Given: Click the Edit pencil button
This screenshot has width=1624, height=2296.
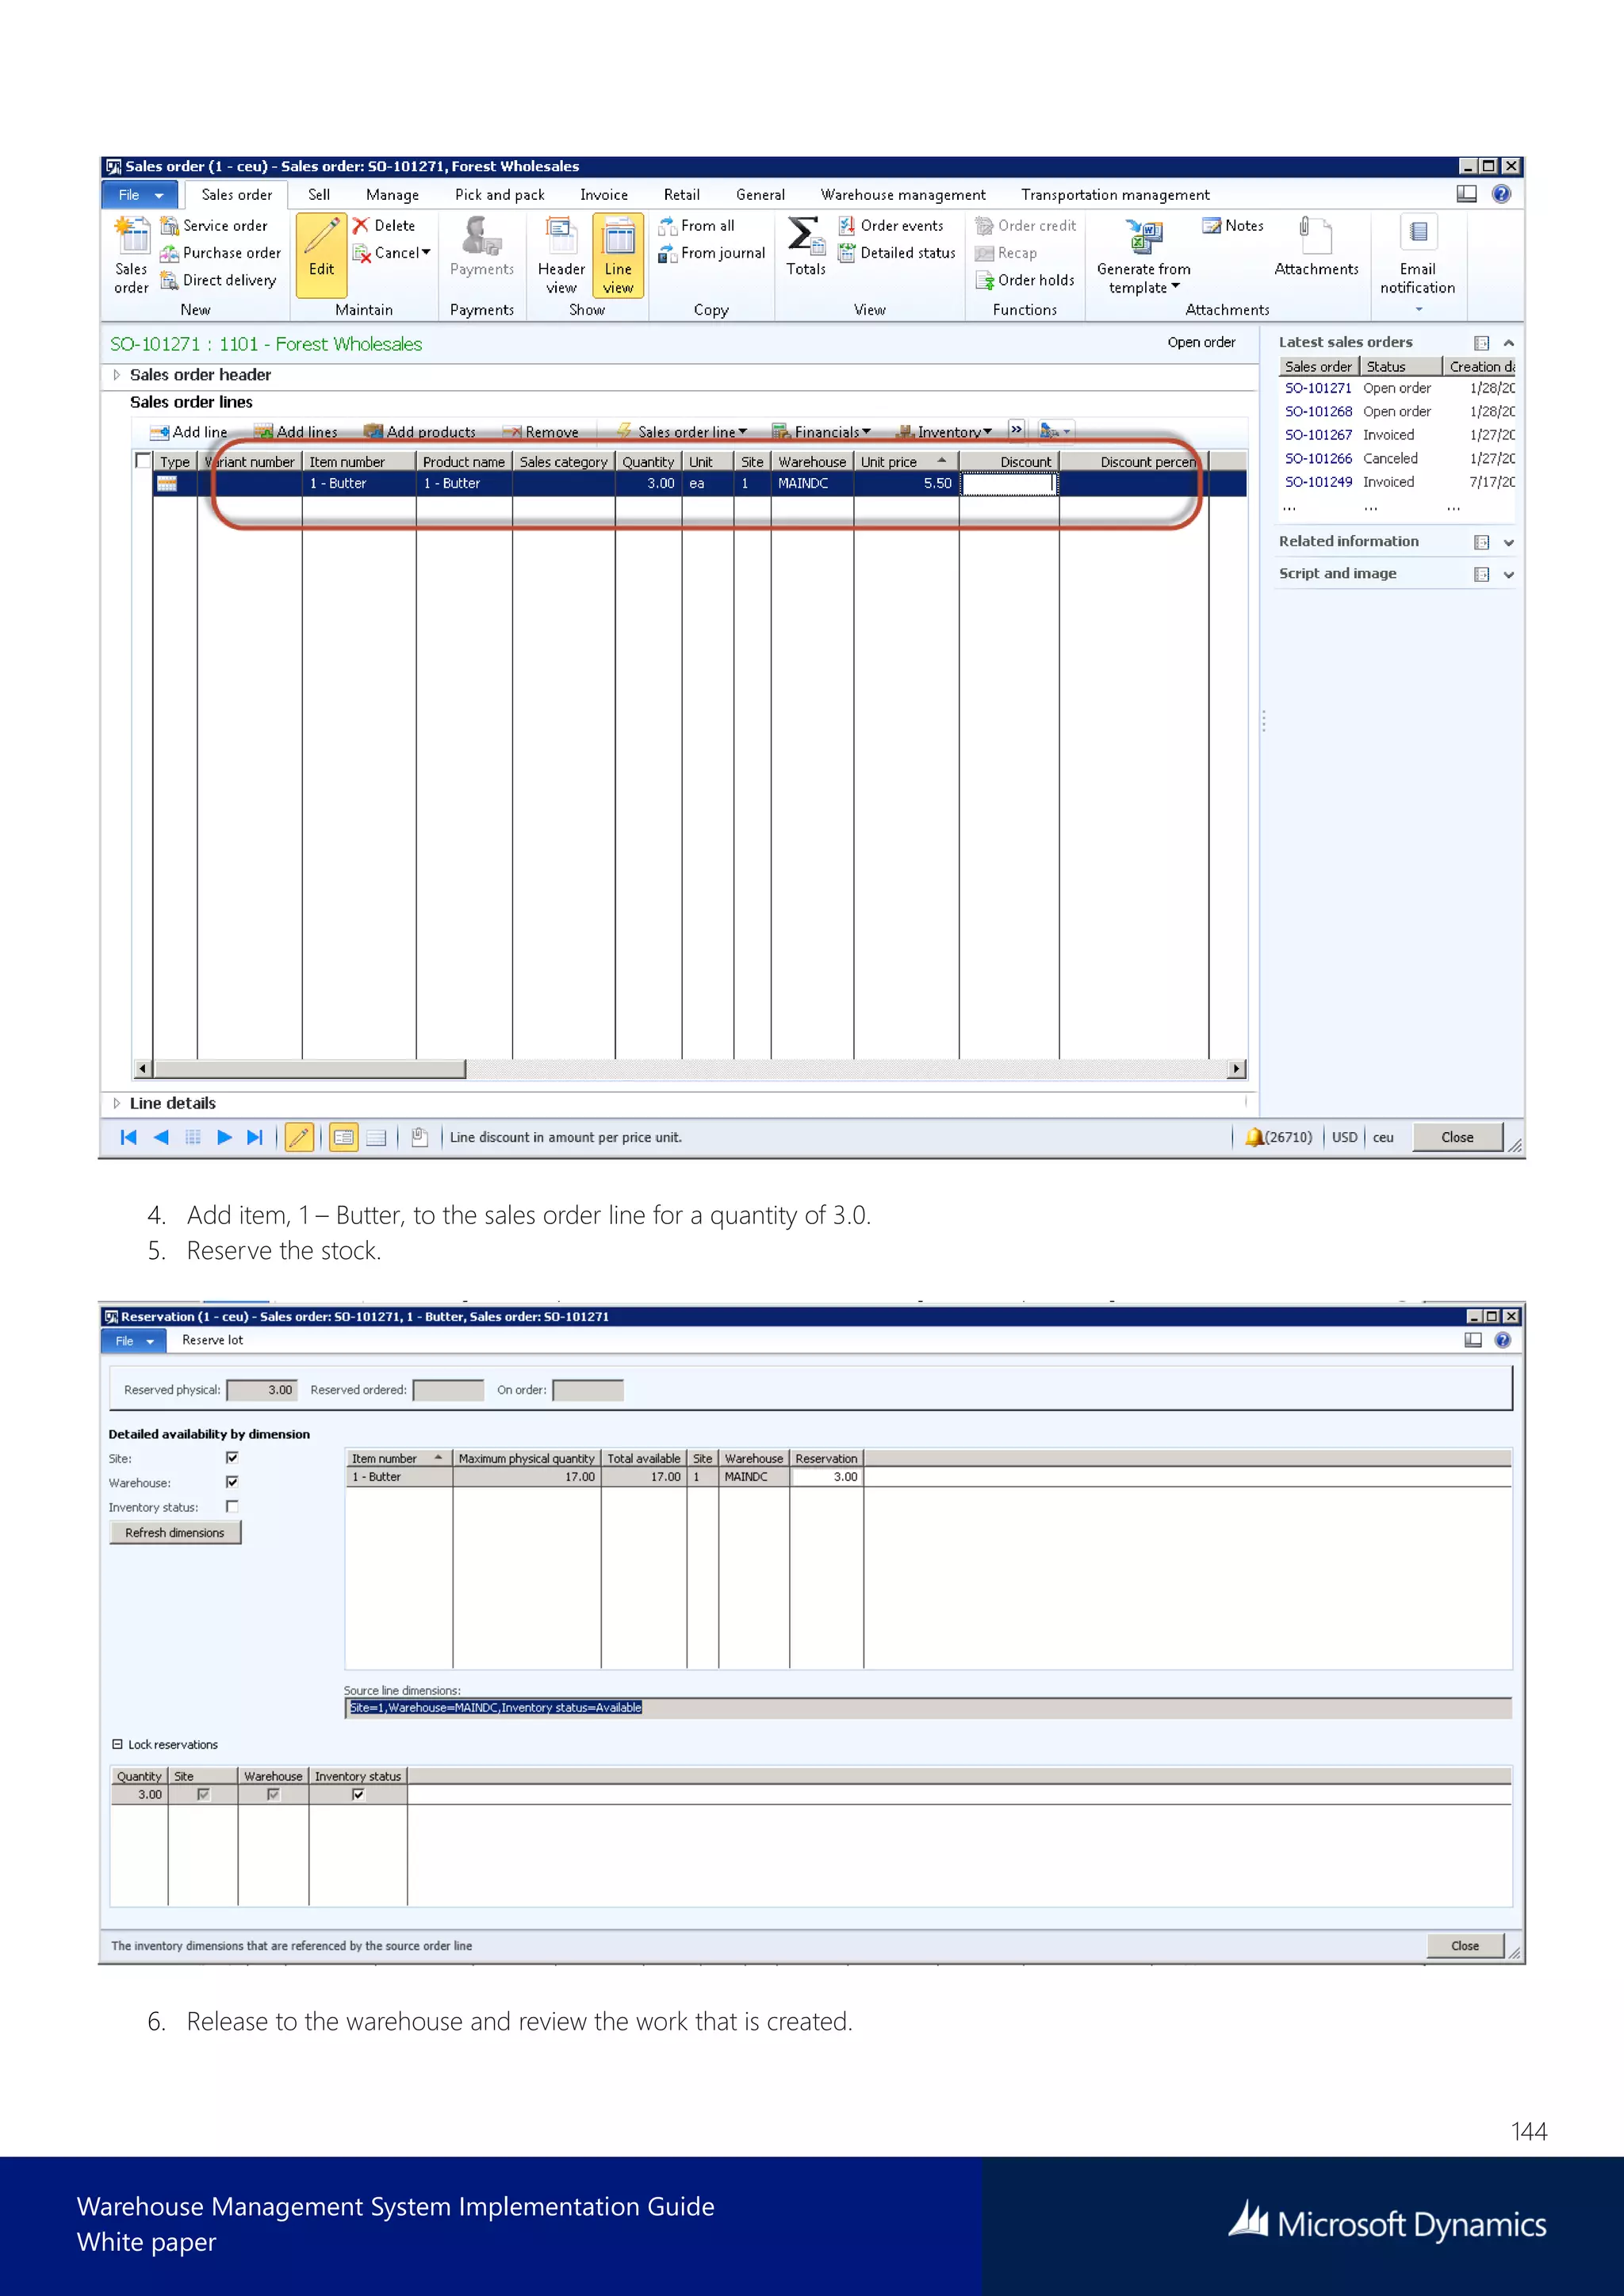Looking at the screenshot, I should [321, 255].
